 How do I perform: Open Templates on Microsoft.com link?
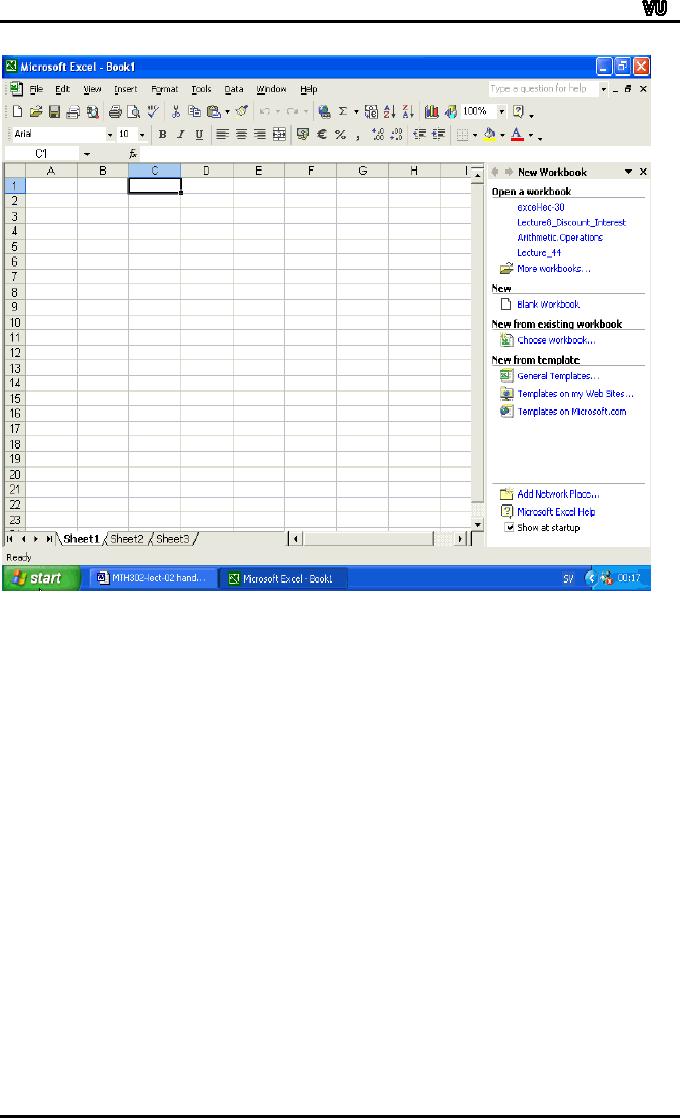(x=572, y=411)
